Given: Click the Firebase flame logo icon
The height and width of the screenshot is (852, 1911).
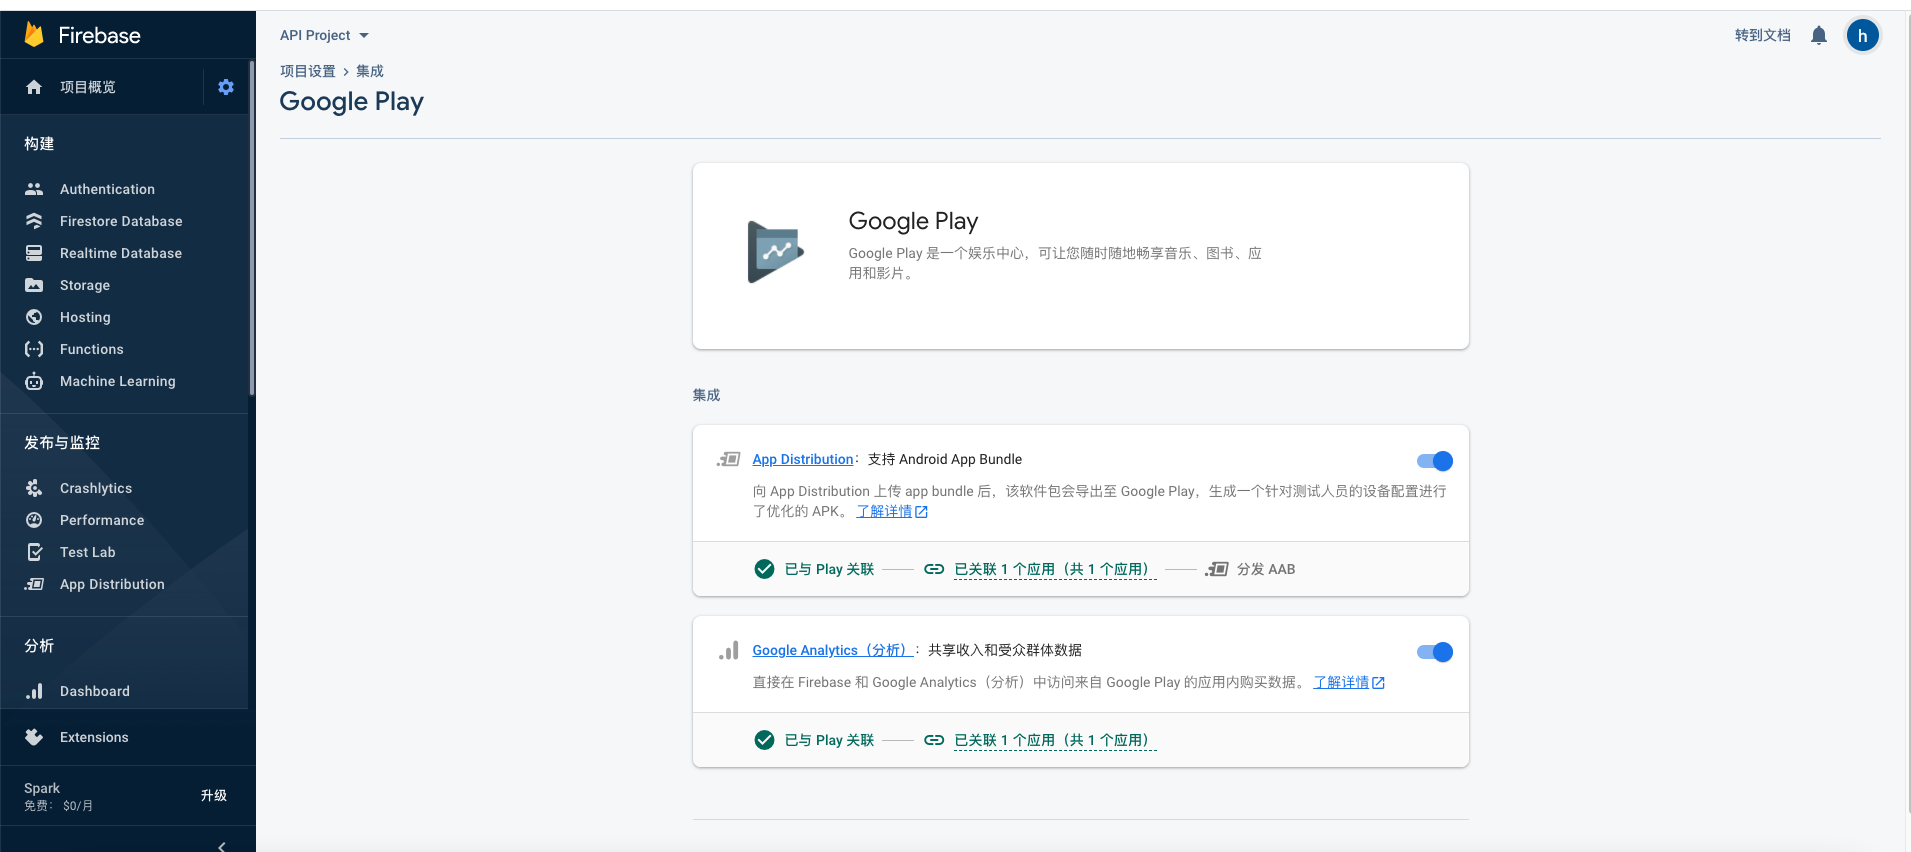Looking at the screenshot, I should pos(34,35).
